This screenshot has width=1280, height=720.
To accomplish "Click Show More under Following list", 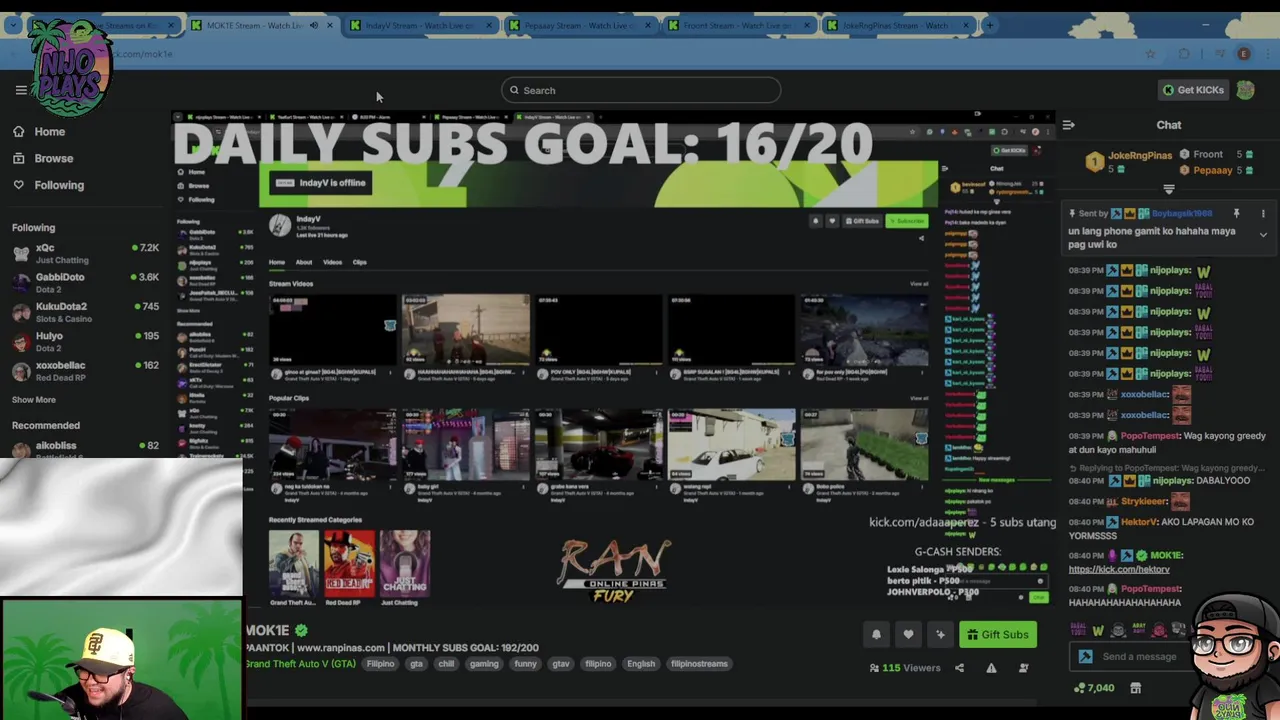I will 34,399.
